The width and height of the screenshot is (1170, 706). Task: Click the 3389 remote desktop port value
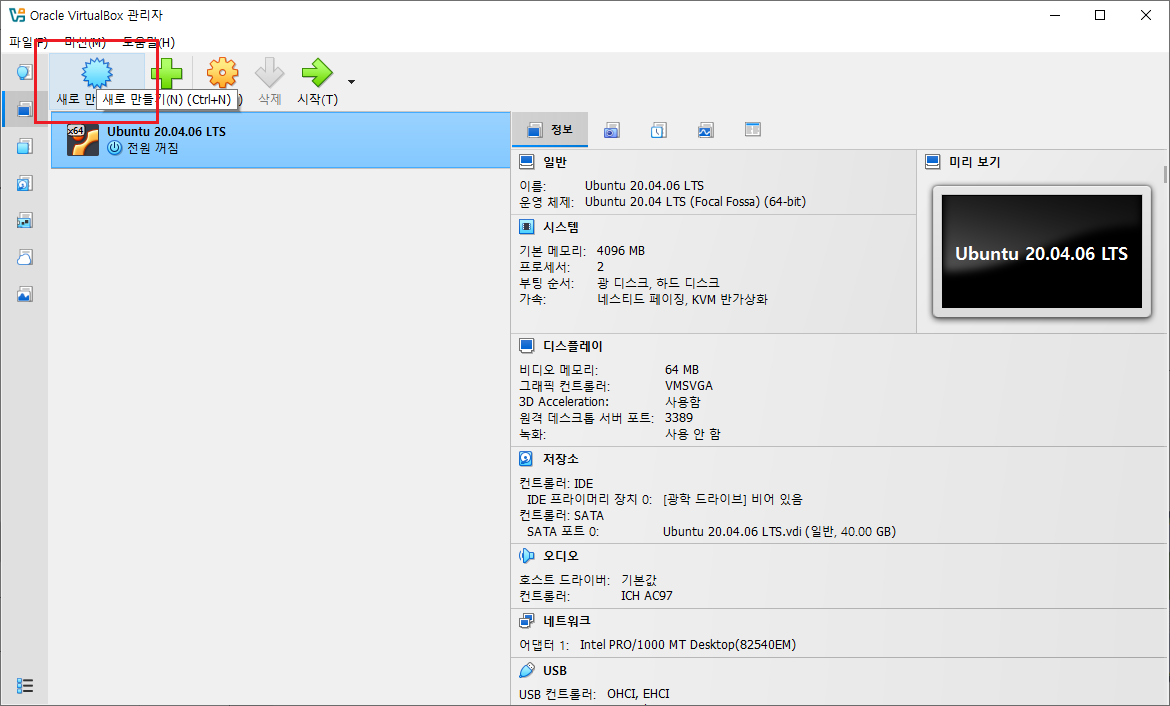[679, 418]
